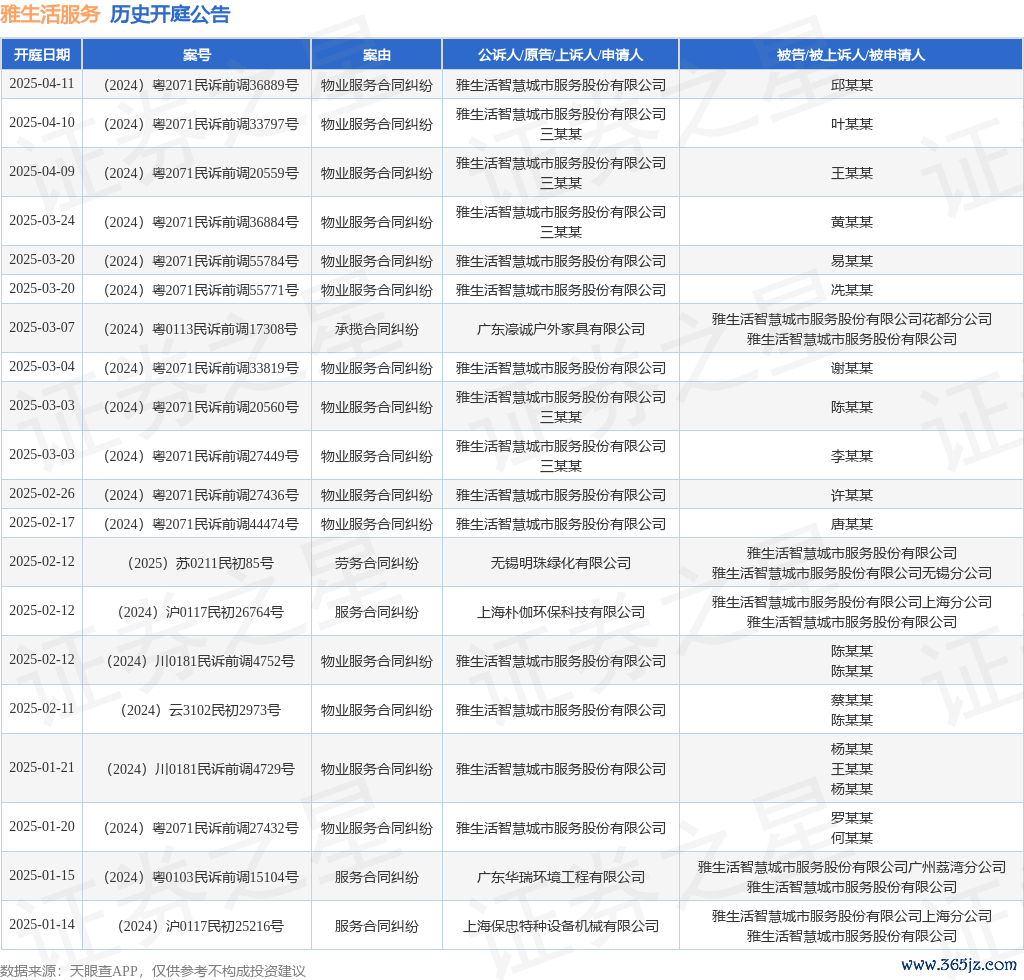This screenshot has height=980, width=1024.
Task: Click case number 粤2071民诉前调55771号
Action: click(x=200, y=290)
